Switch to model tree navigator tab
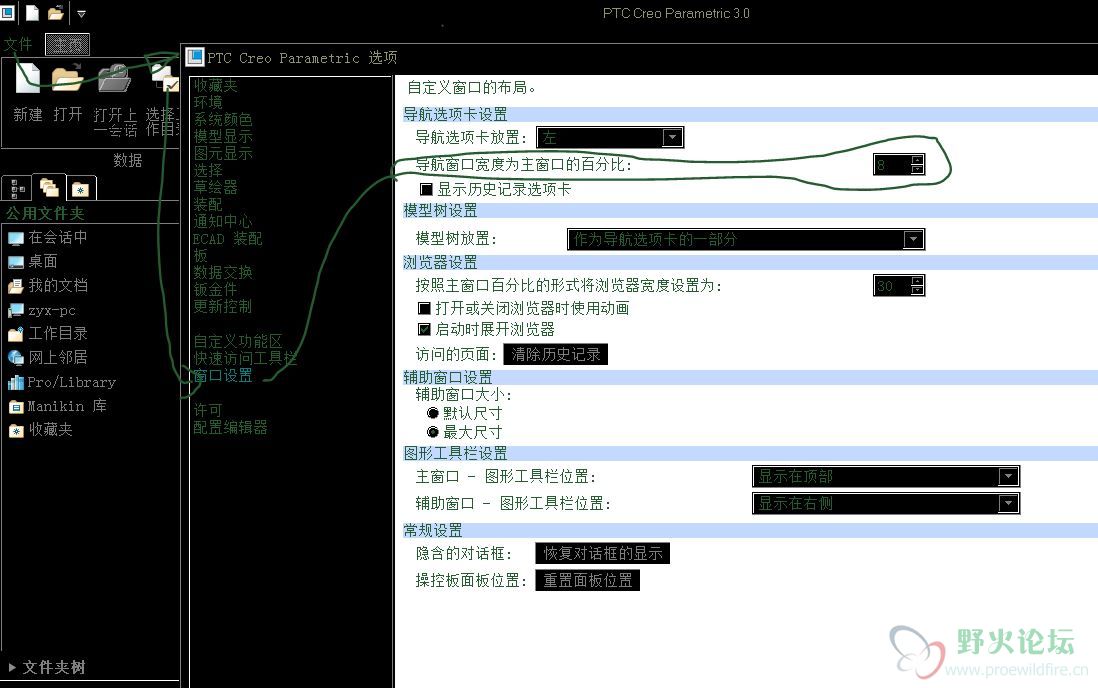Image resolution: width=1098 pixels, height=688 pixels. pos(17,188)
